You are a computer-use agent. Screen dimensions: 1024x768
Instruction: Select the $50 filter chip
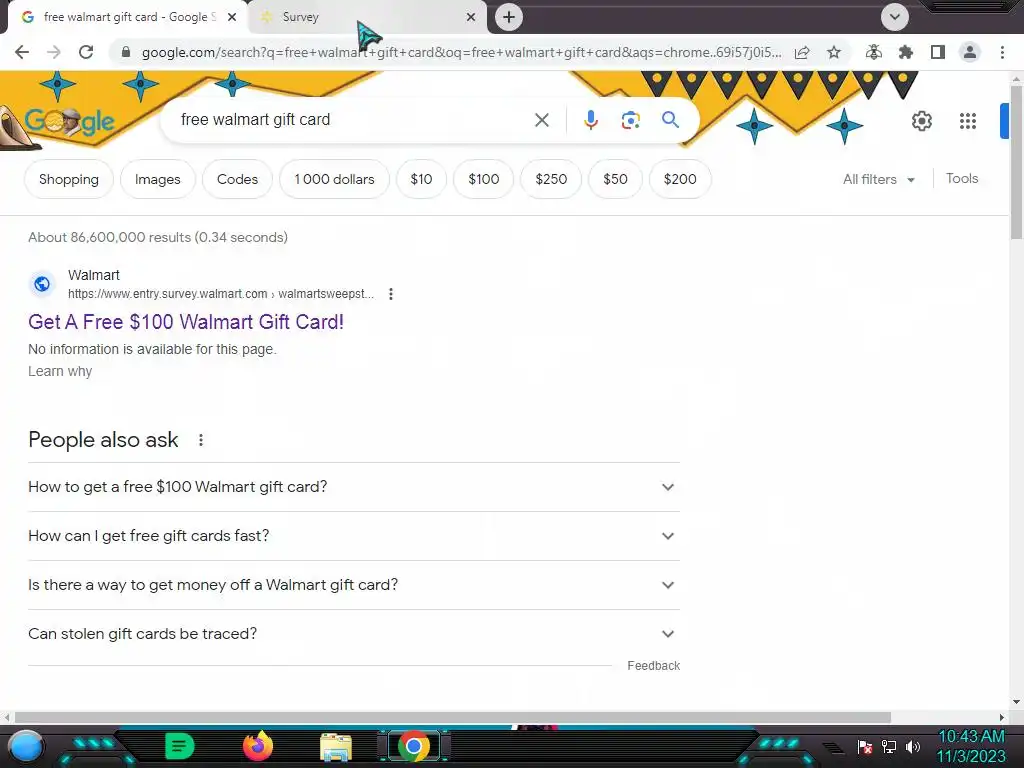click(x=615, y=179)
